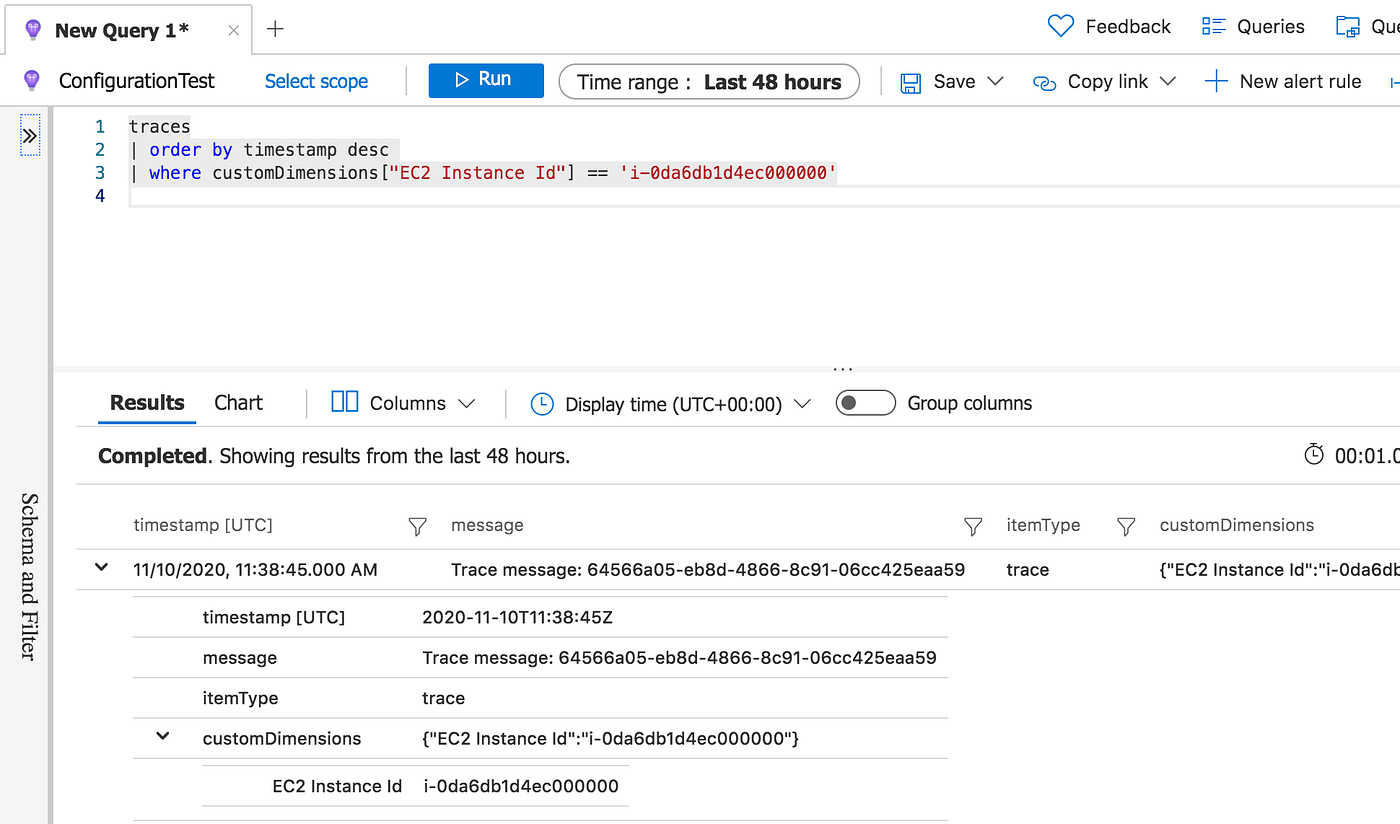Open the Queries icon panel
This screenshot has width=1400, height=824.
point(1212,26)
